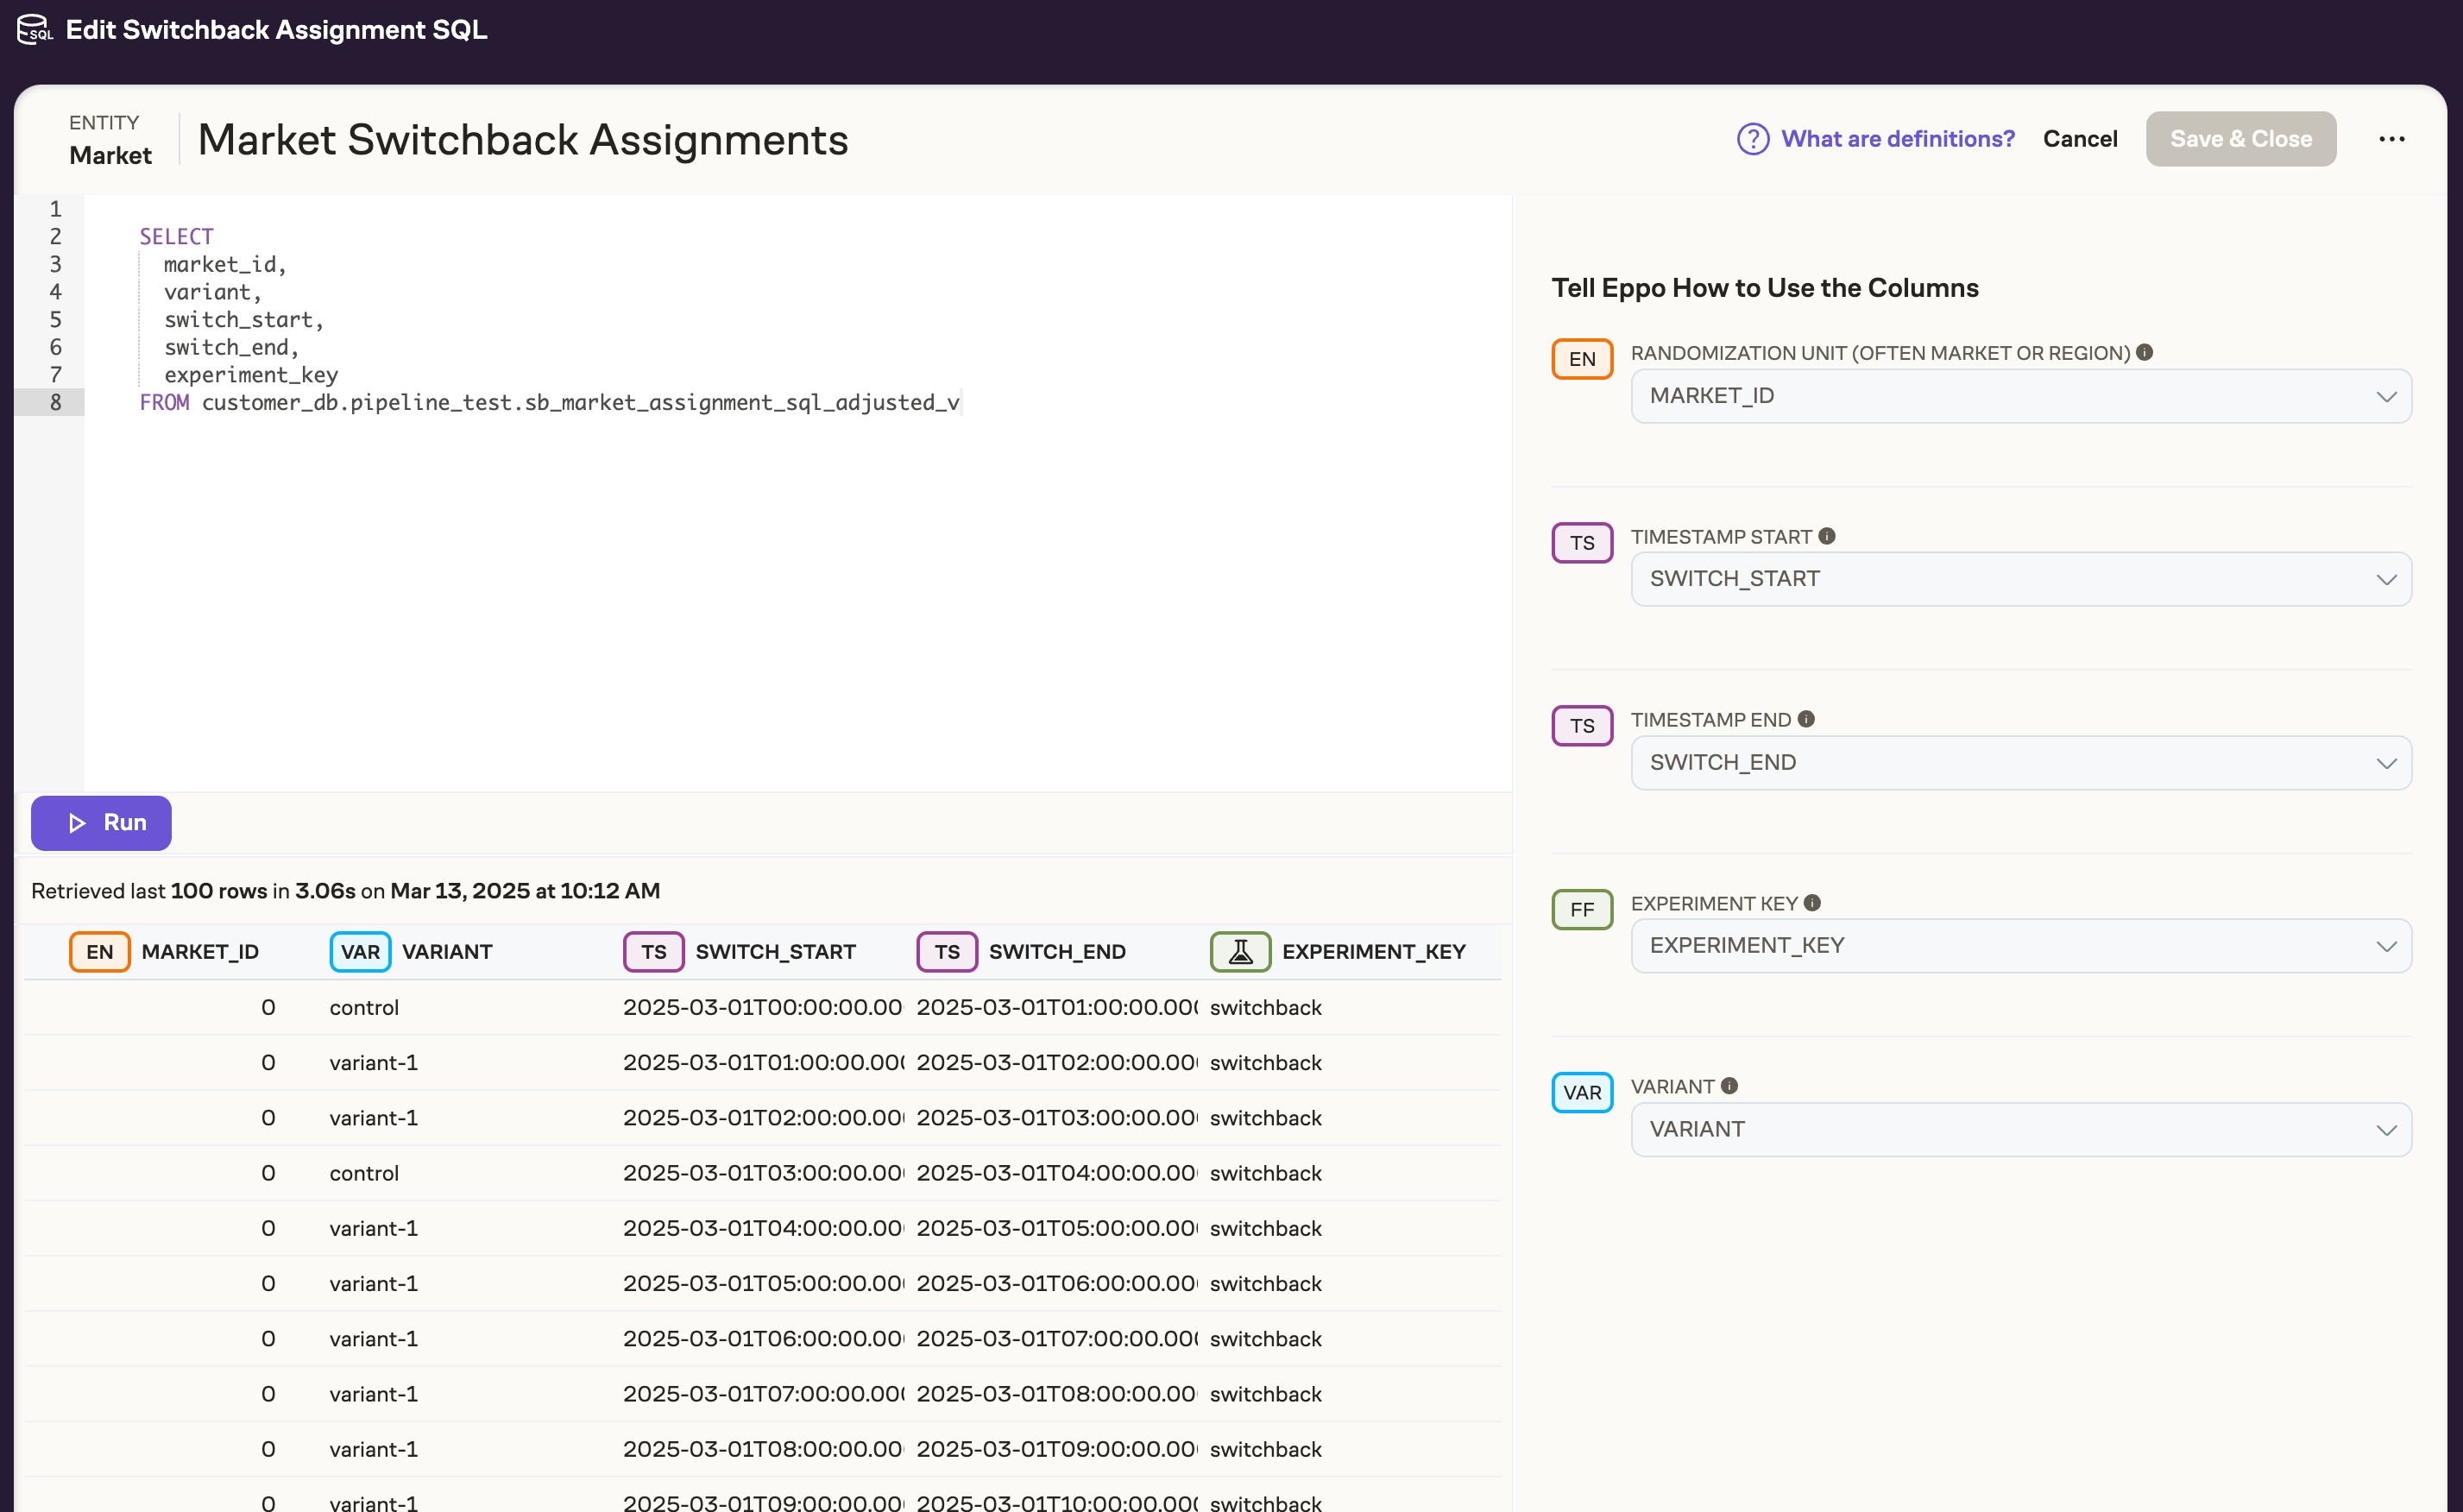Click the FF badge beside Experiment Key

[x=1581, y=909]
